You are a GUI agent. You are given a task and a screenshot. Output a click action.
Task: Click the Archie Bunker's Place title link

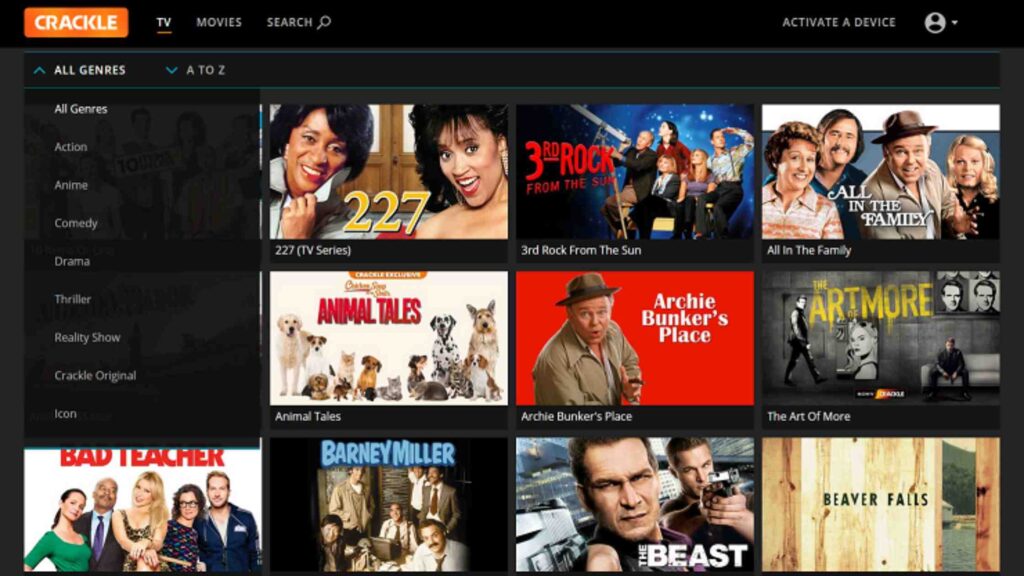click(x=577, y=417)
